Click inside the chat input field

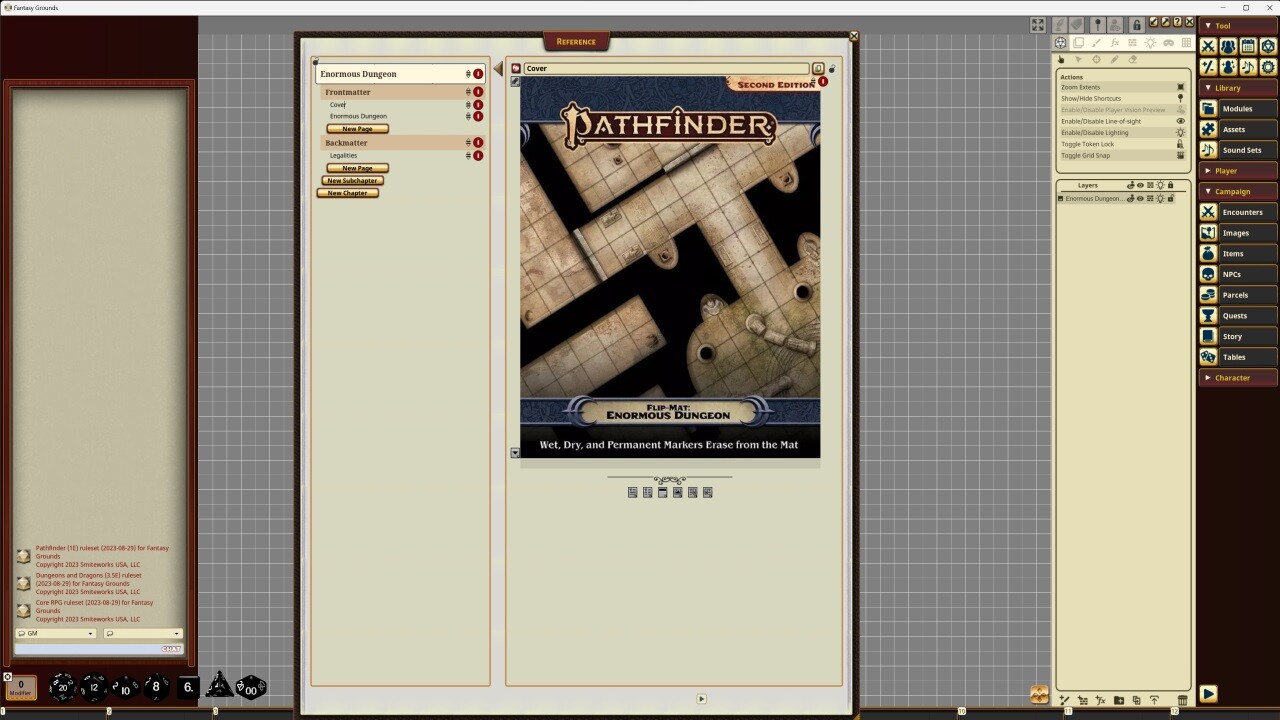[x=90, y=648]
